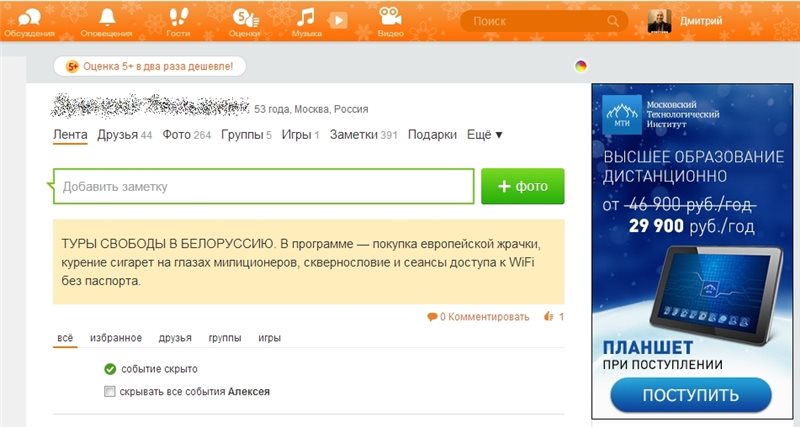Click the Оценка 5+ в два раза дешевле promo

click(150, 66)
